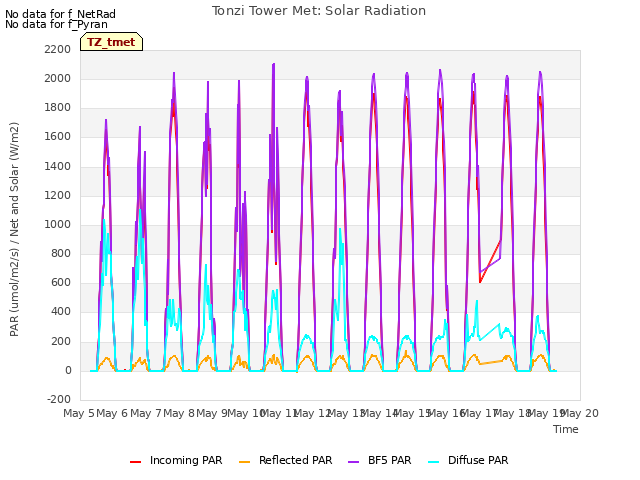Click the 0 y-axis tick label
The height and width of the screenshot is (480, 640).
click(x=68, y=371)
